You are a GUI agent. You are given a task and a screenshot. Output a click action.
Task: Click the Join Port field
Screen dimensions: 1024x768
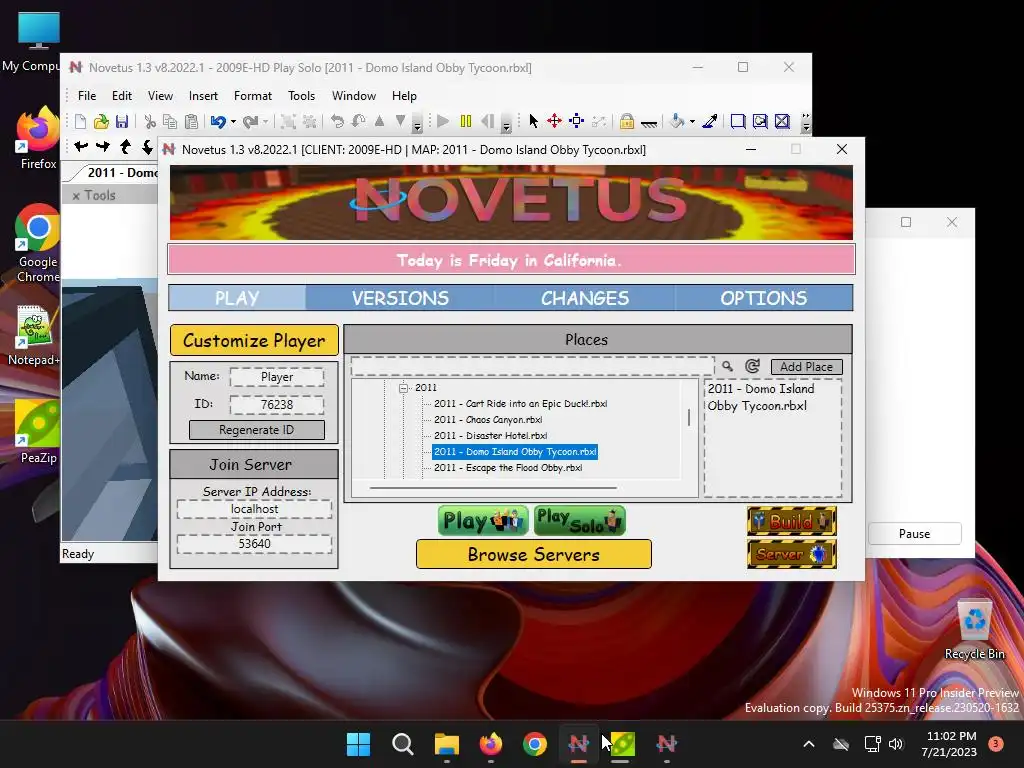pyautogui.click(x=254, y=544)
